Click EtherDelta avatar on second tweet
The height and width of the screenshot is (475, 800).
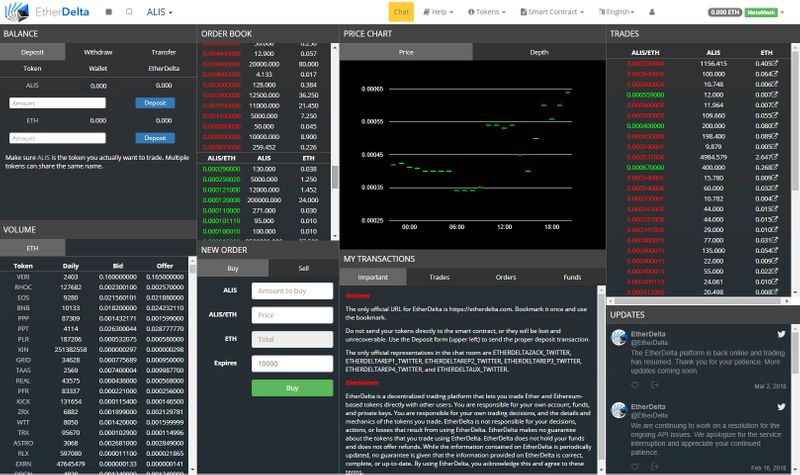(x=619, y=410)
